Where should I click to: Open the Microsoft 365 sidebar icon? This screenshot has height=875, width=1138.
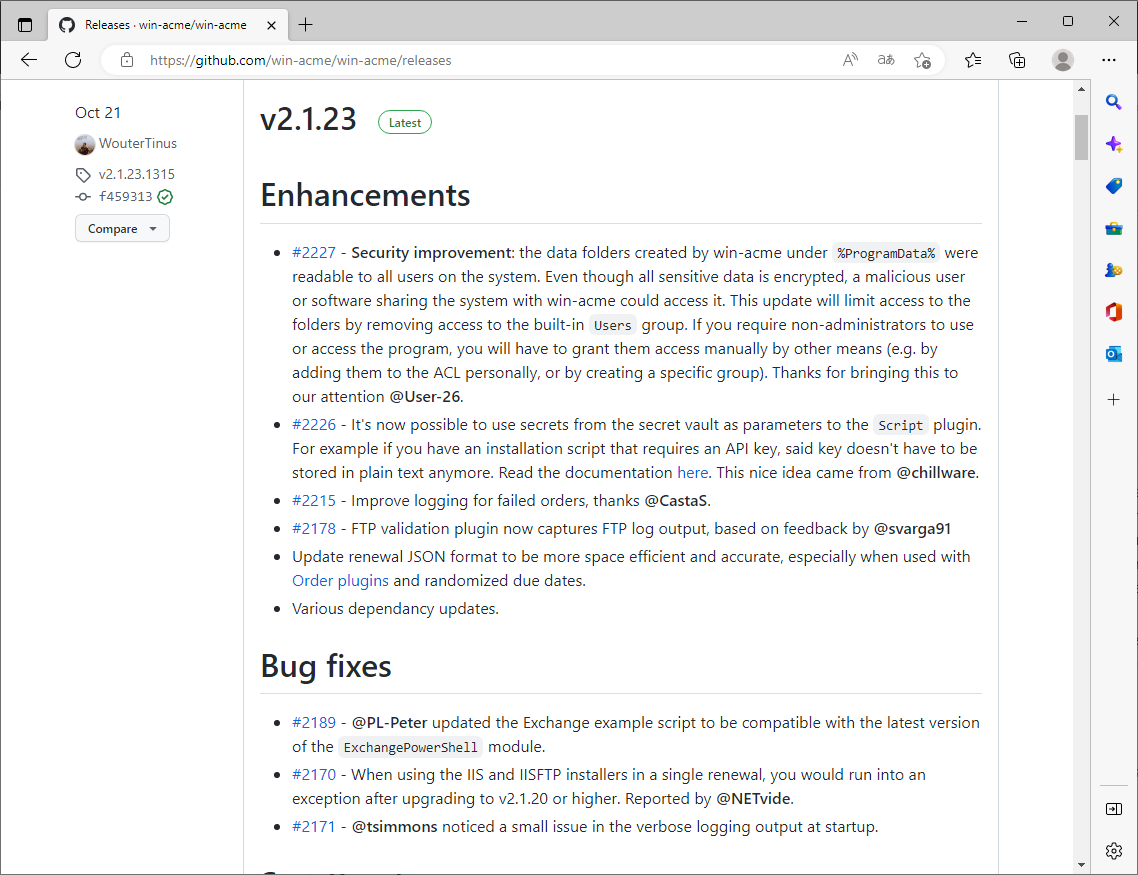1113,312
